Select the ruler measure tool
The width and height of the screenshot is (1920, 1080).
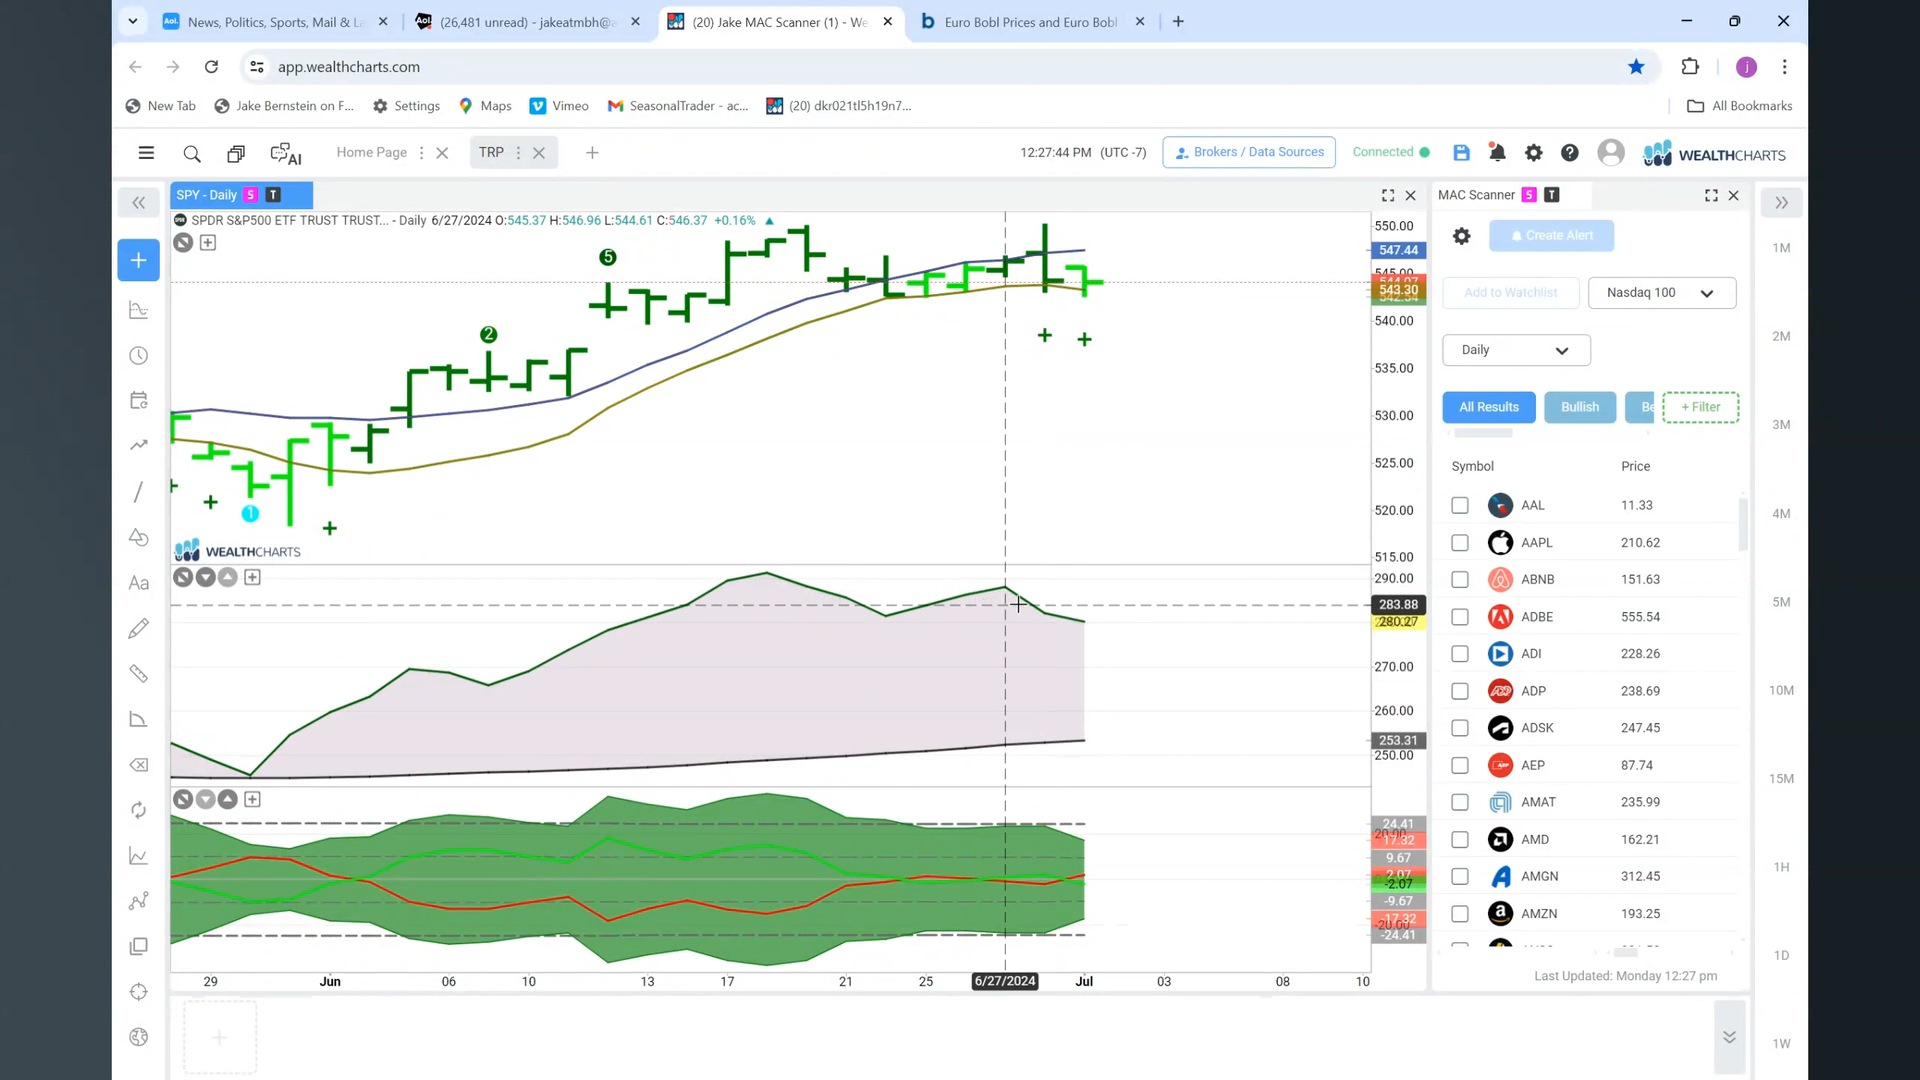(x=139, y=674)
